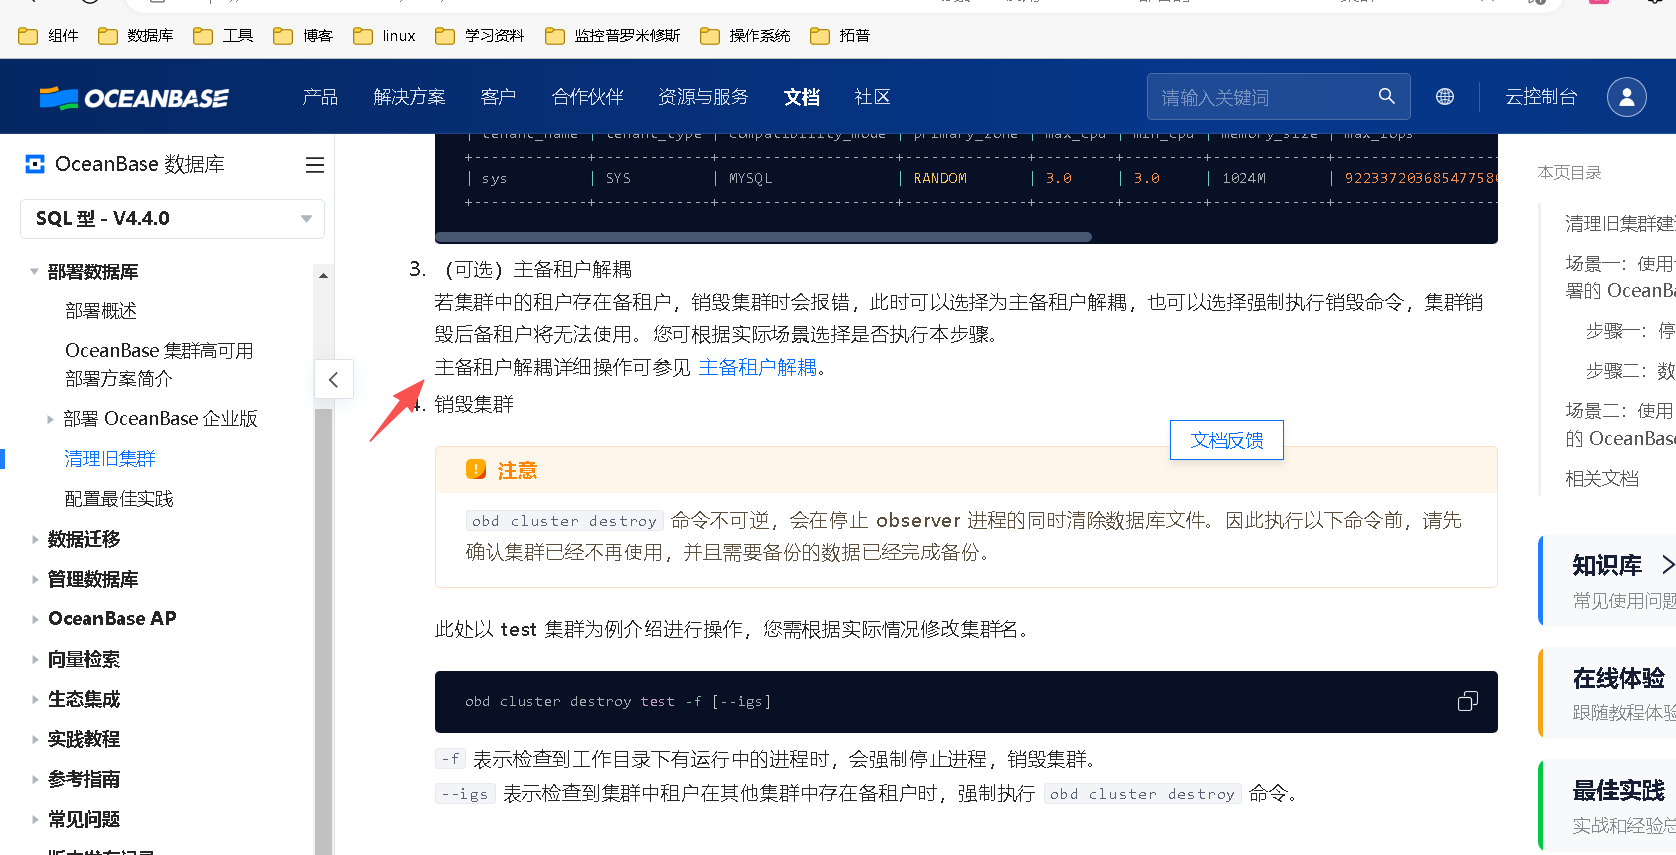Select the 文档 nav item
The height and width of the screenshot is (855, 1676).
click(801, 97)
